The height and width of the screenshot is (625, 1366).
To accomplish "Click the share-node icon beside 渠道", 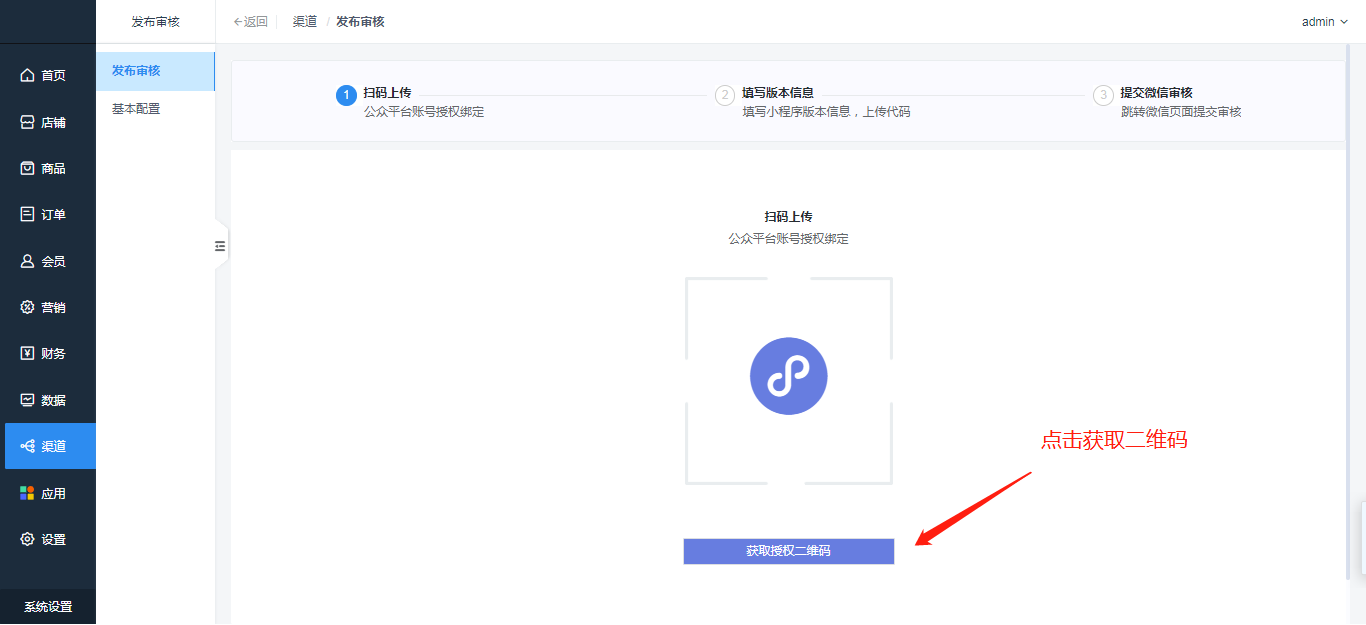I will click(28, 446).
